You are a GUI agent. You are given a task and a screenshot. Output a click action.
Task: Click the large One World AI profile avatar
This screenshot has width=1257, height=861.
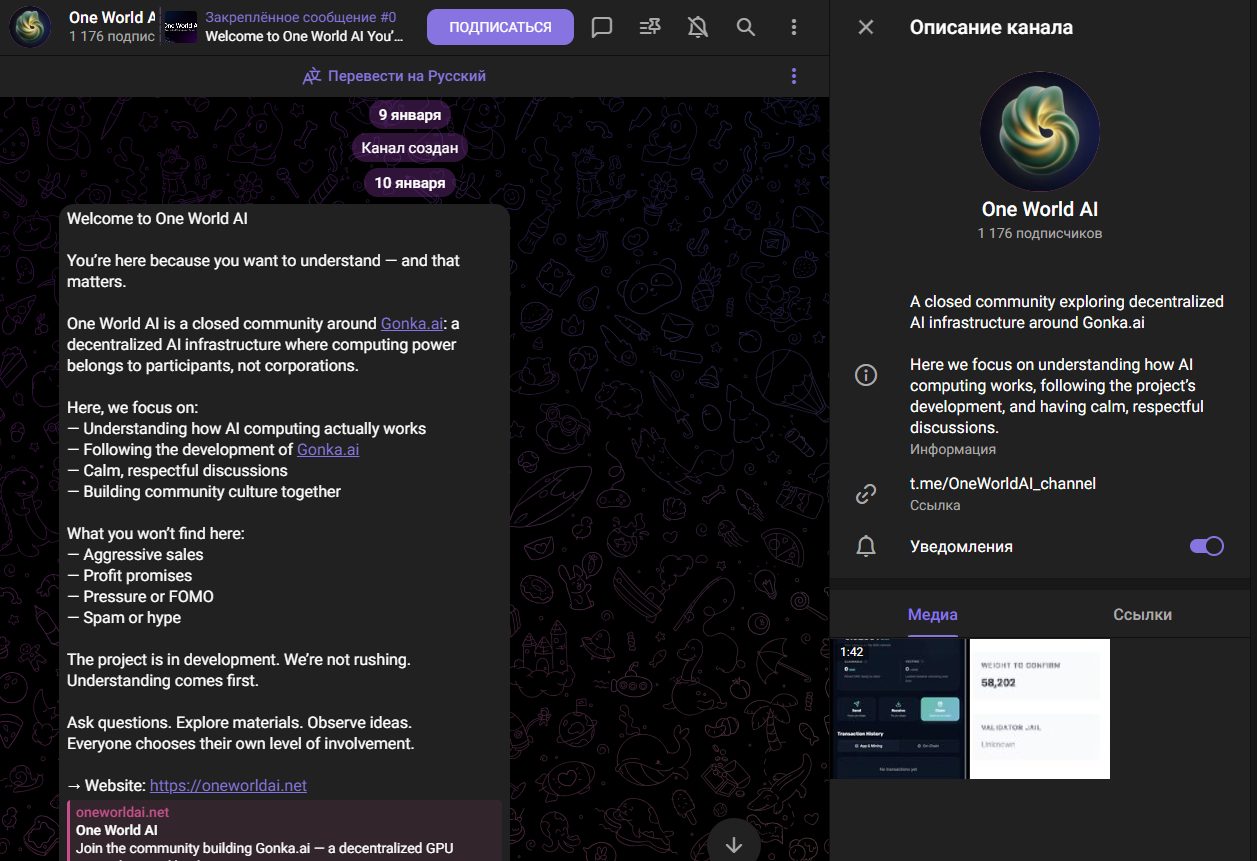1039,132
